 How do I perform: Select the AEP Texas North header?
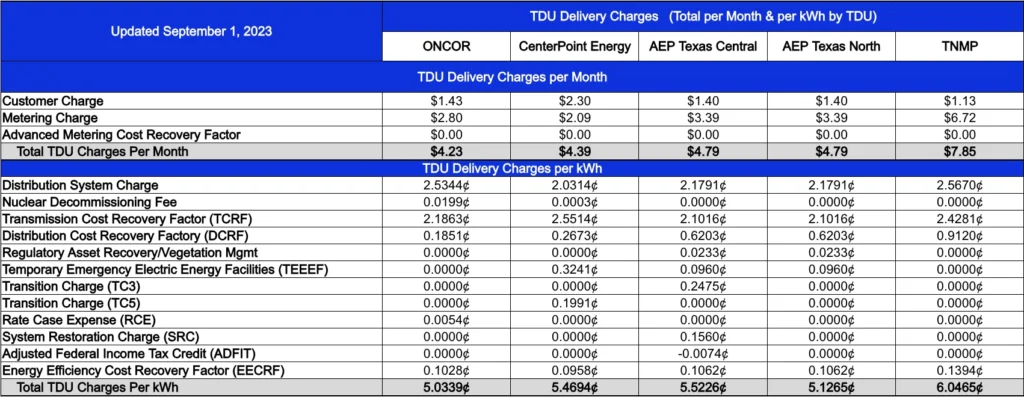(831, 46)
